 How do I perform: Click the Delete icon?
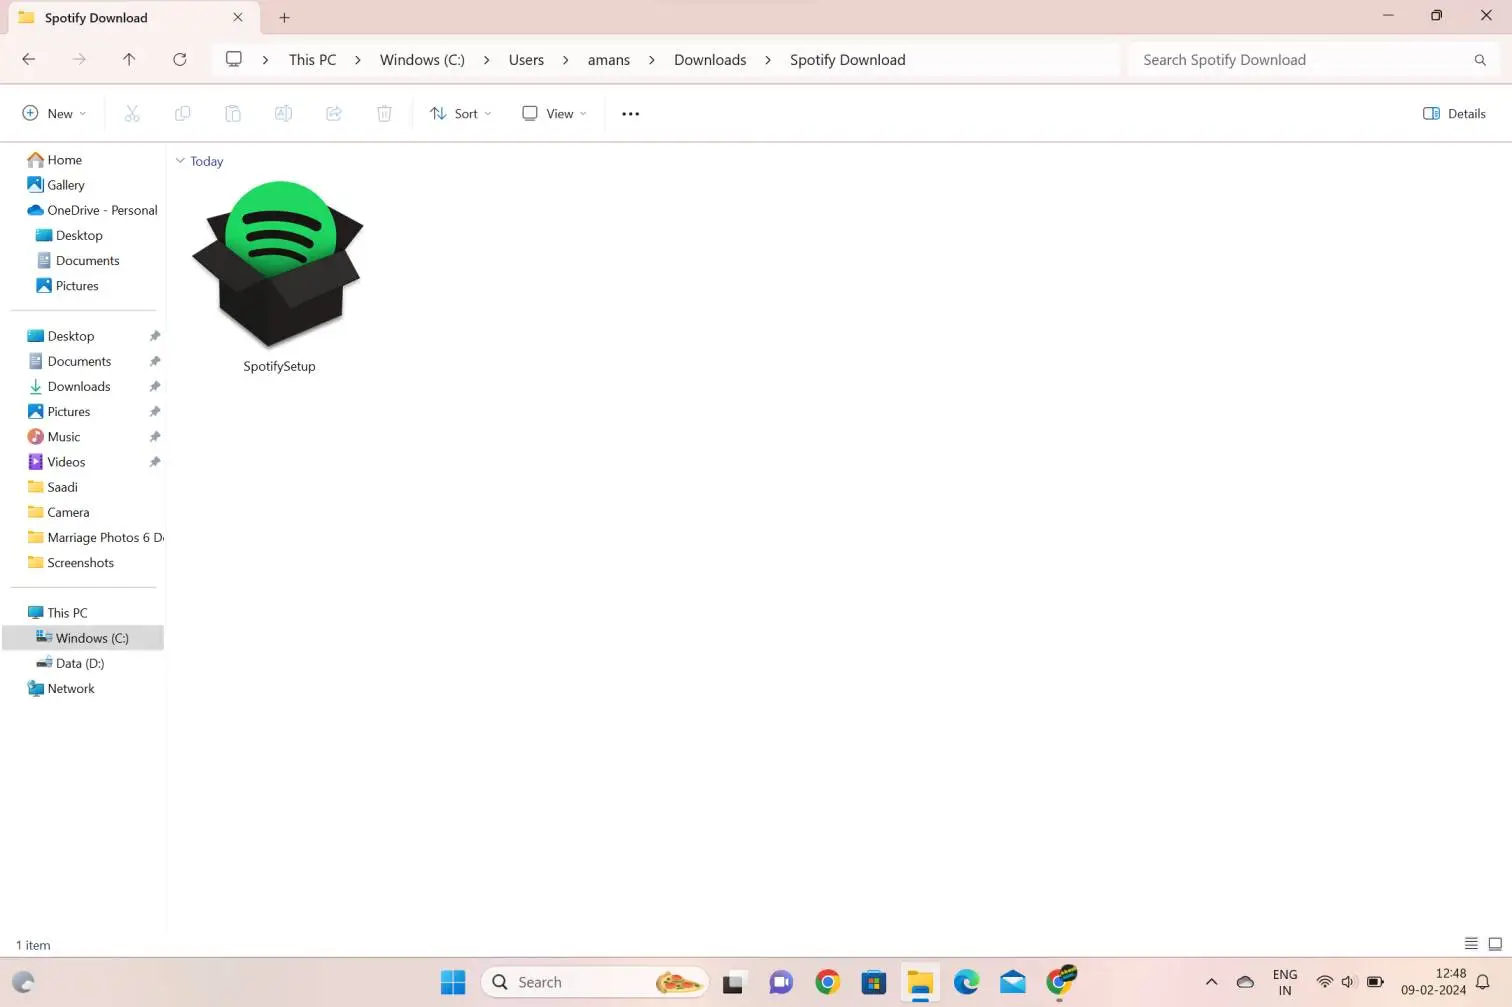384,113
